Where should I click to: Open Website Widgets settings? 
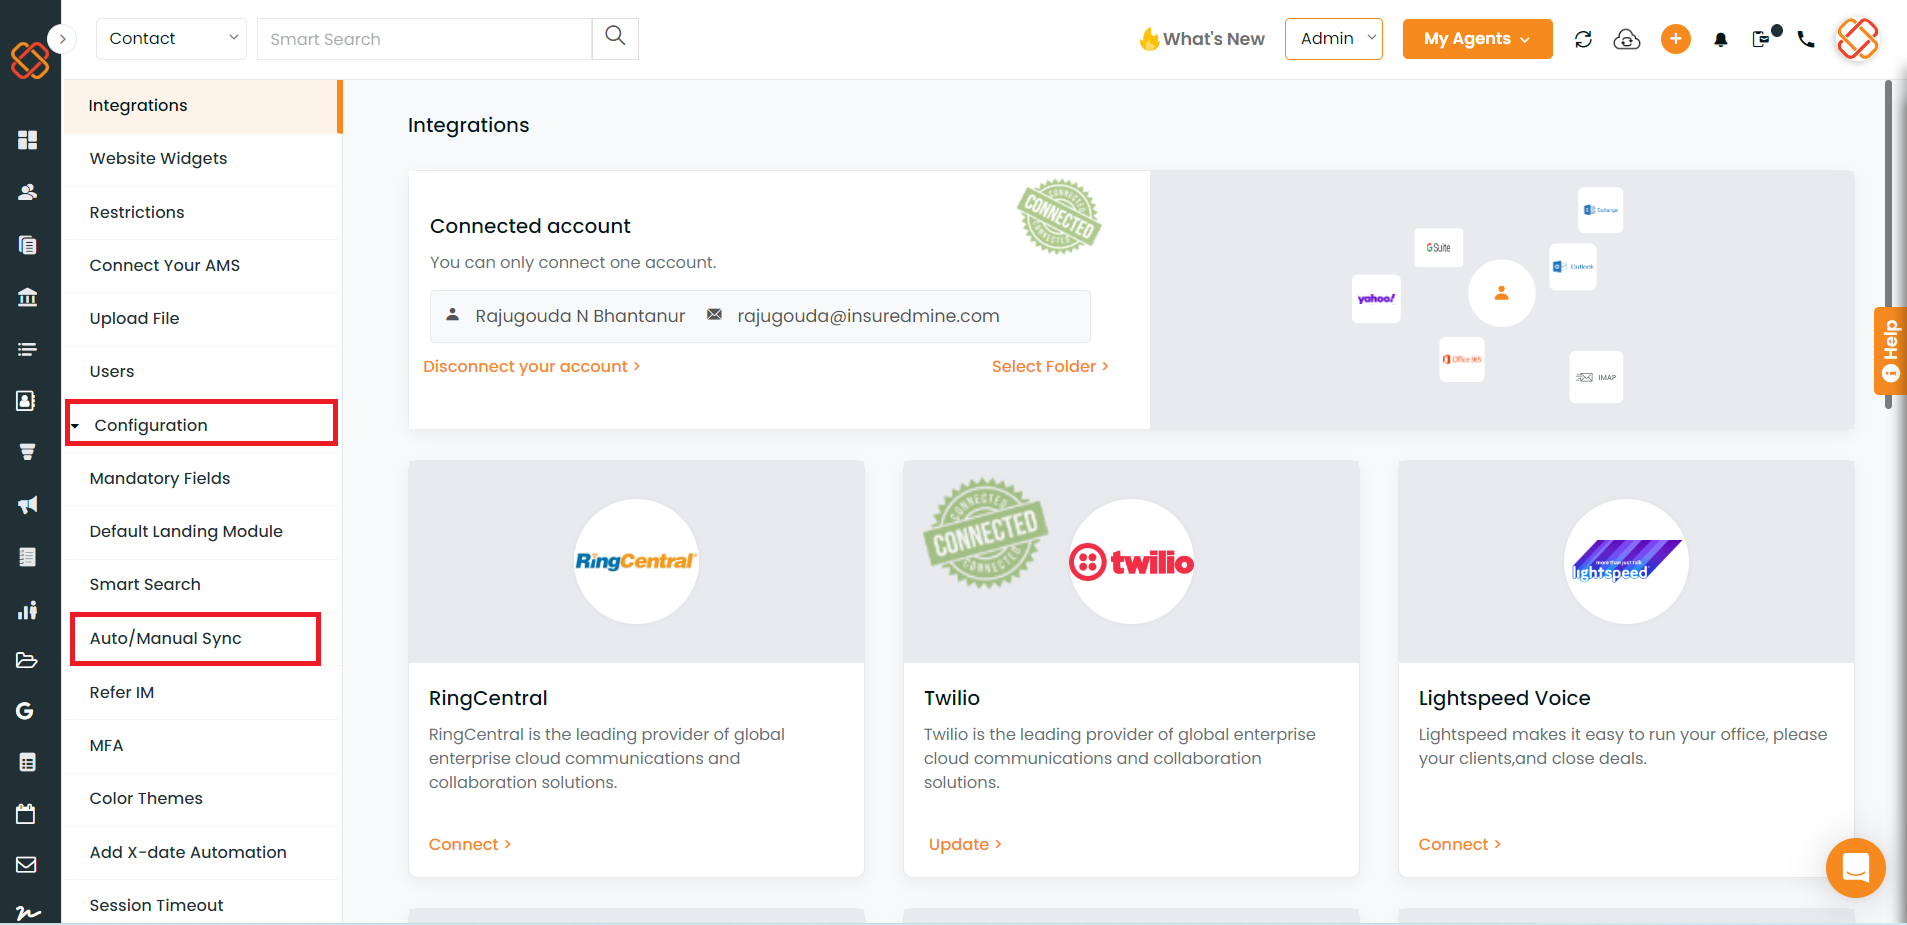click(x=202, y=159)
